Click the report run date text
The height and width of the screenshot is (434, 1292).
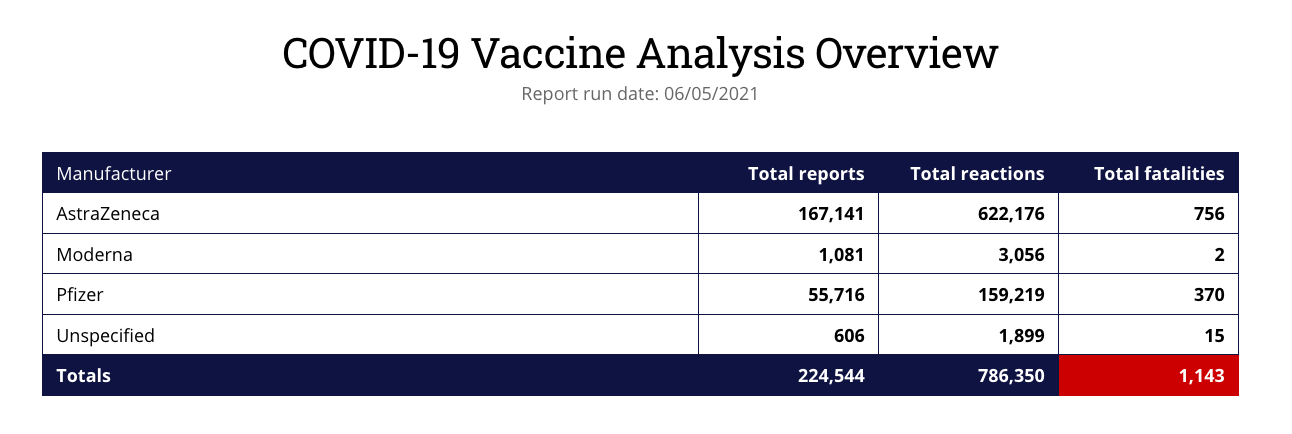640,95
